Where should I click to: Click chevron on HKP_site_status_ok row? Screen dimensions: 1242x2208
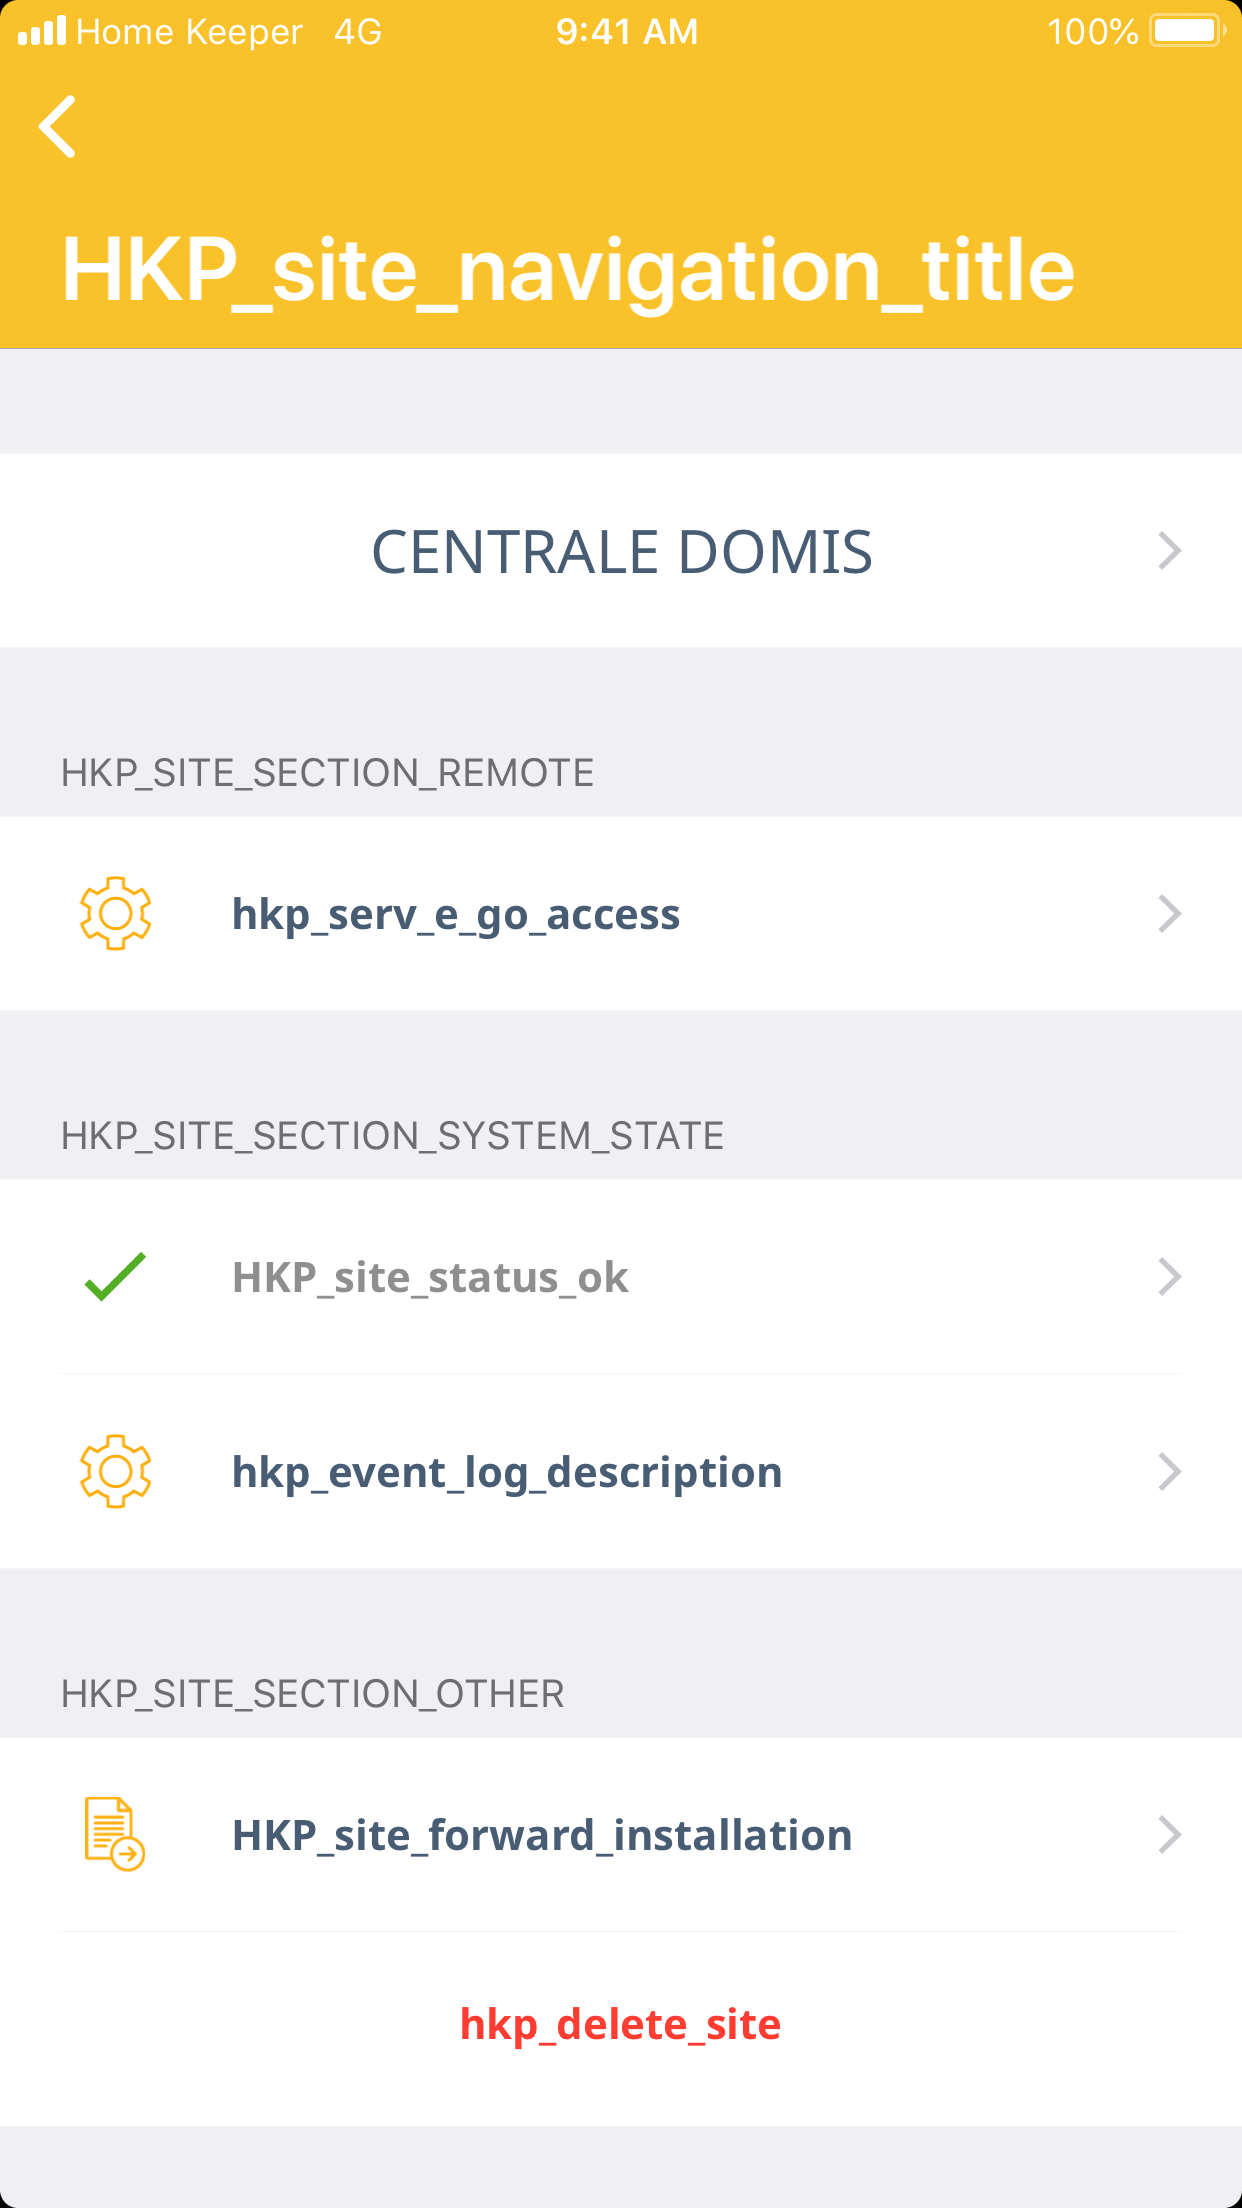(x=1169, y=1277)
